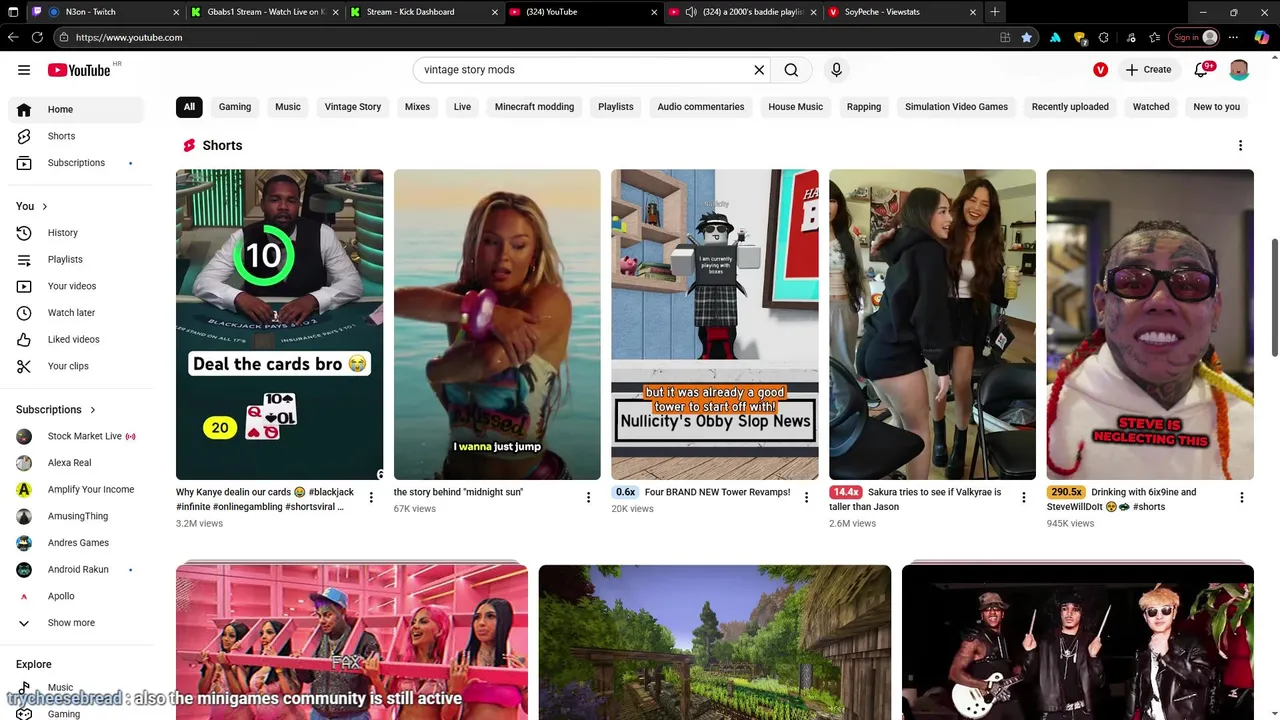Select the Gaming filter chip
Viewport: 1280px width, 720px height.
pyautogui.click(x=235, y=107)
